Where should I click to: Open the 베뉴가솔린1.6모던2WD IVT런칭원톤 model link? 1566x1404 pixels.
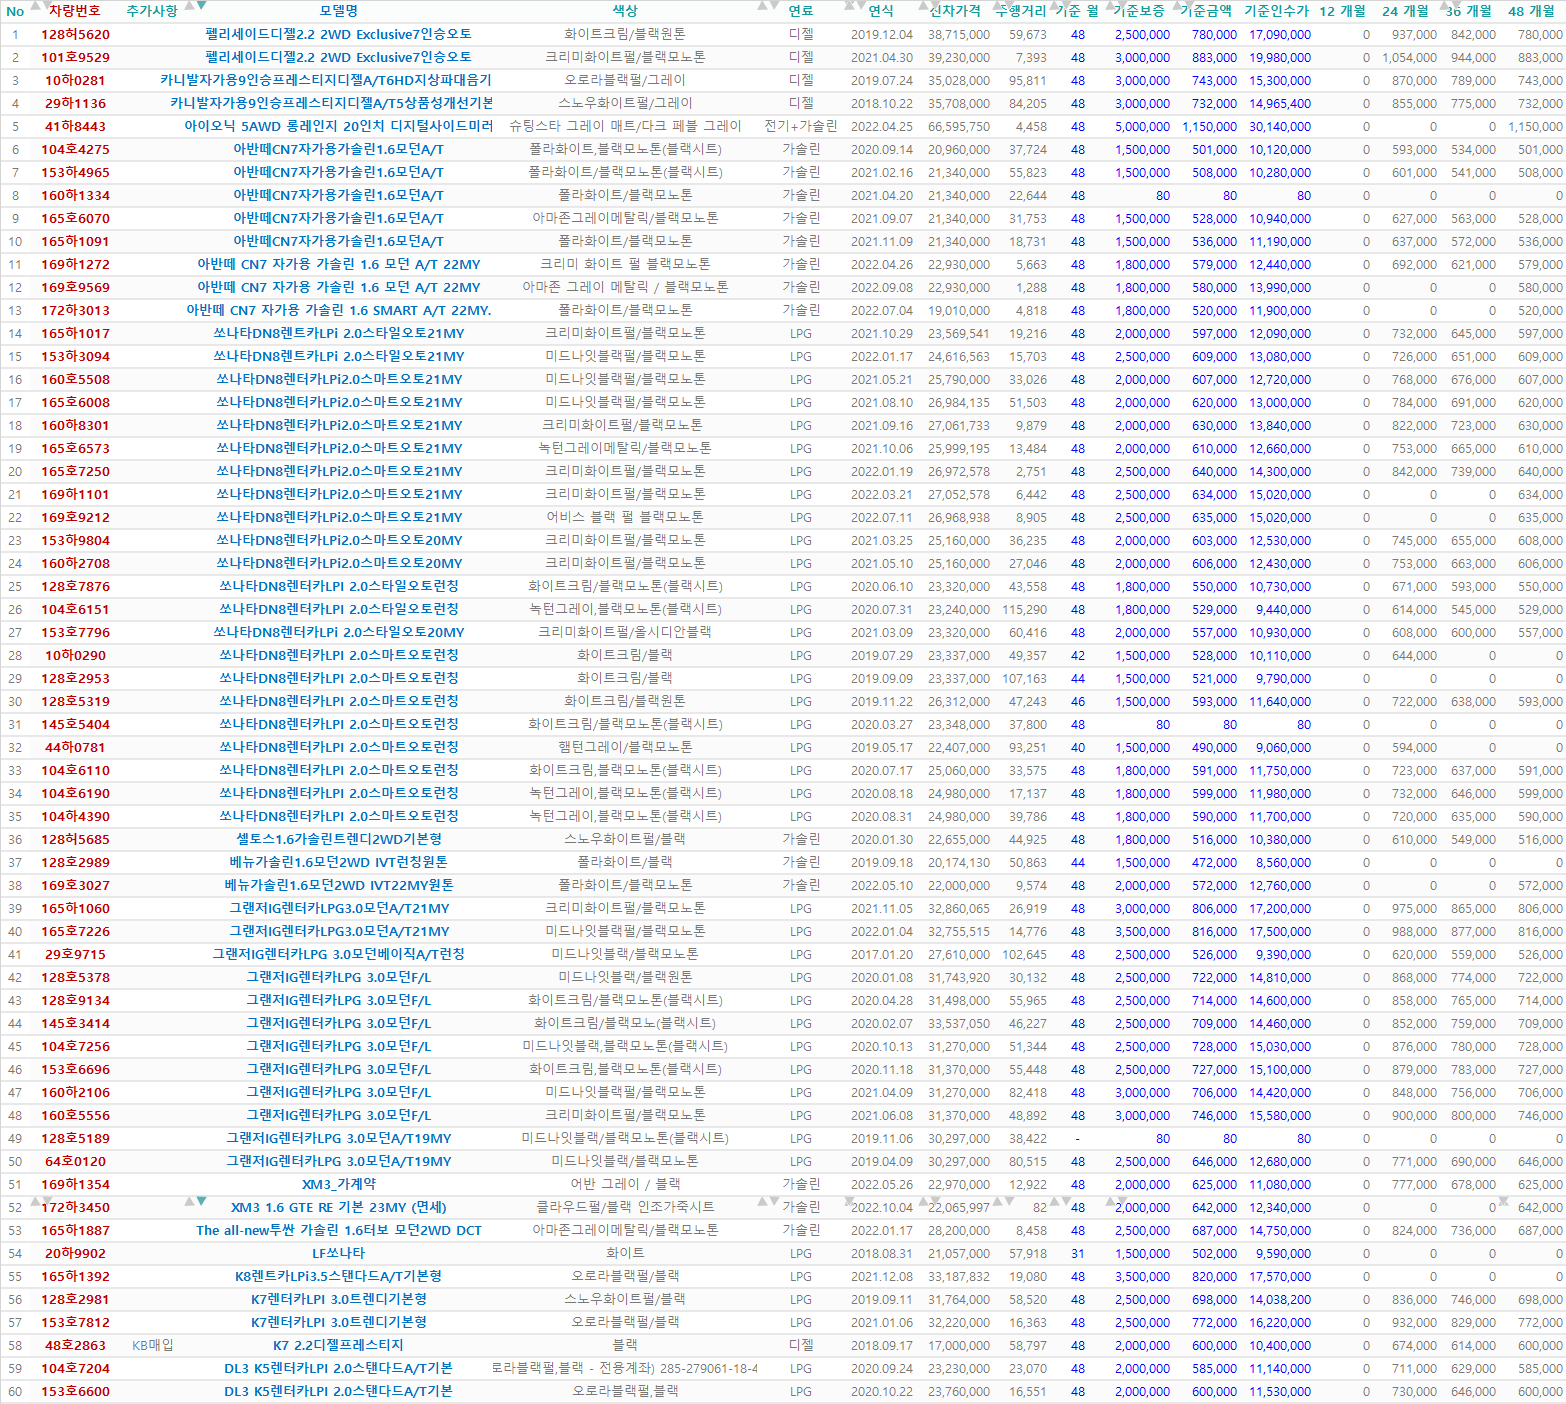[x=338, y=862]
